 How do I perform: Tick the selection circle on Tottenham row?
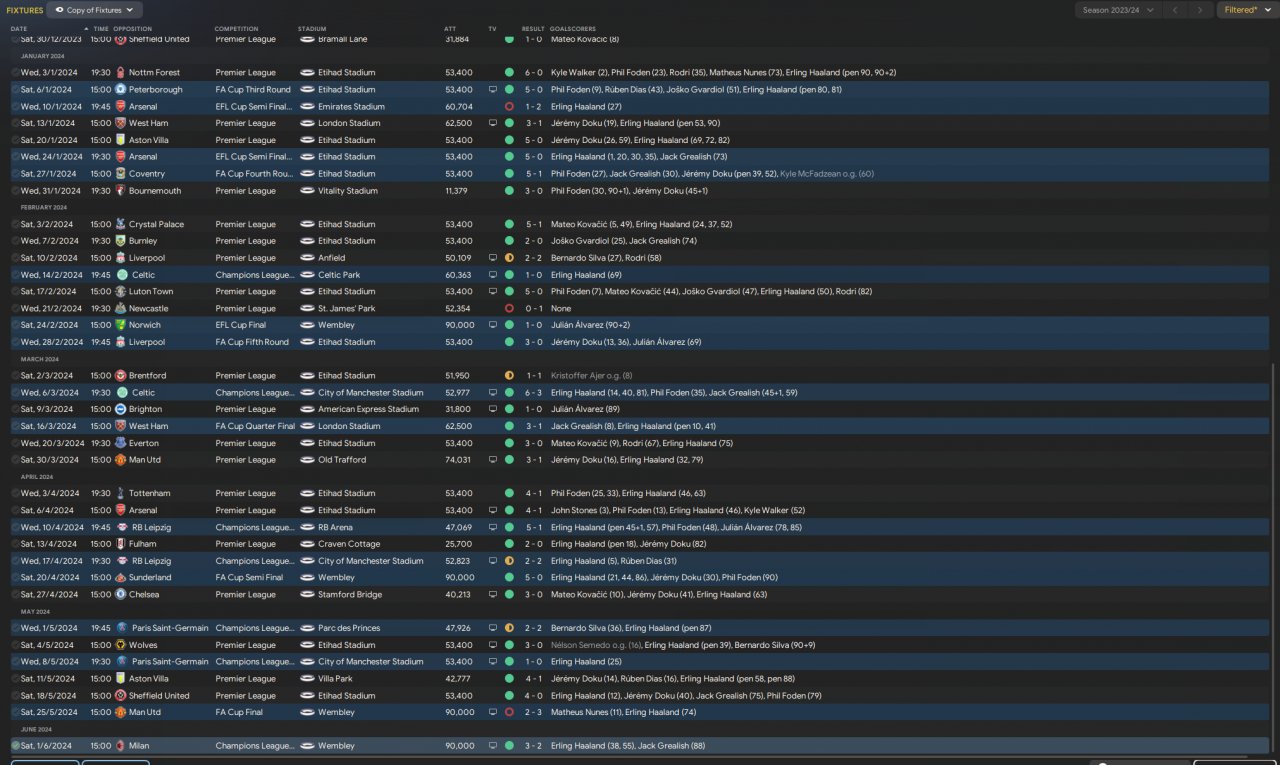15,494
